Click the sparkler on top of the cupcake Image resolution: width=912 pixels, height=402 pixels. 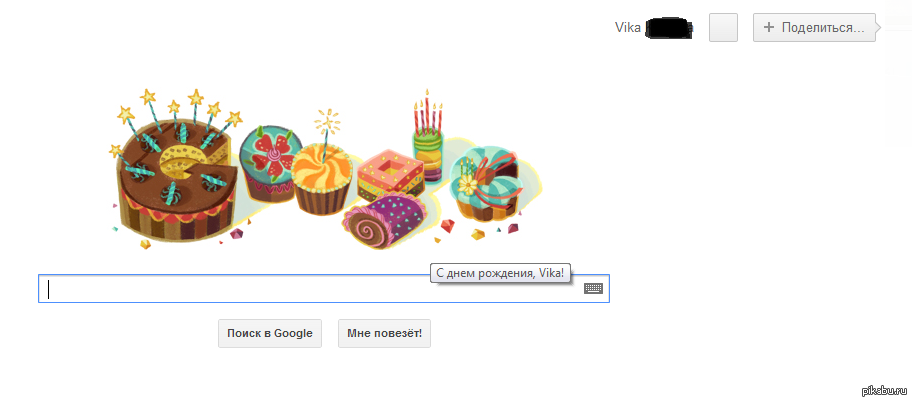(x=324, y=125)
